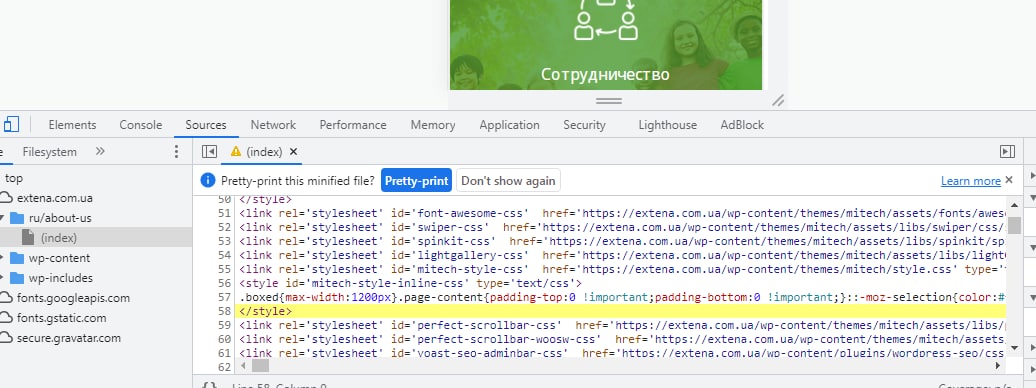Expand the wp-includes folder
This screenshot has width=1036, height=388.
2,278
